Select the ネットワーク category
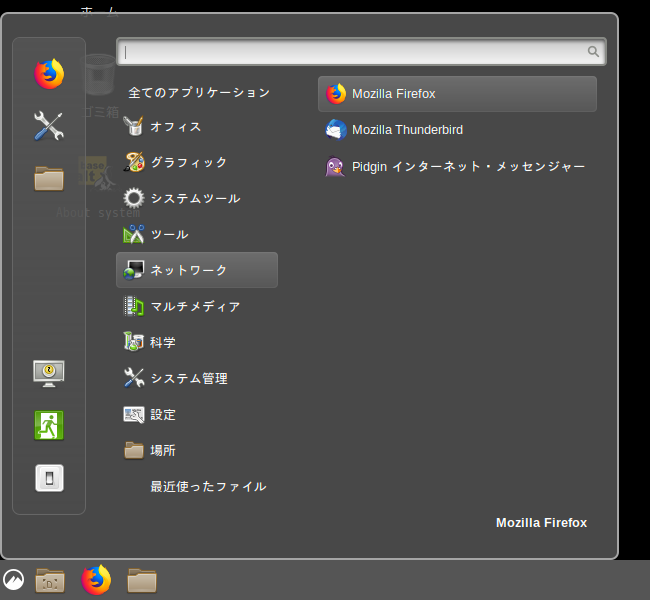650x600 pixels. 197,270
